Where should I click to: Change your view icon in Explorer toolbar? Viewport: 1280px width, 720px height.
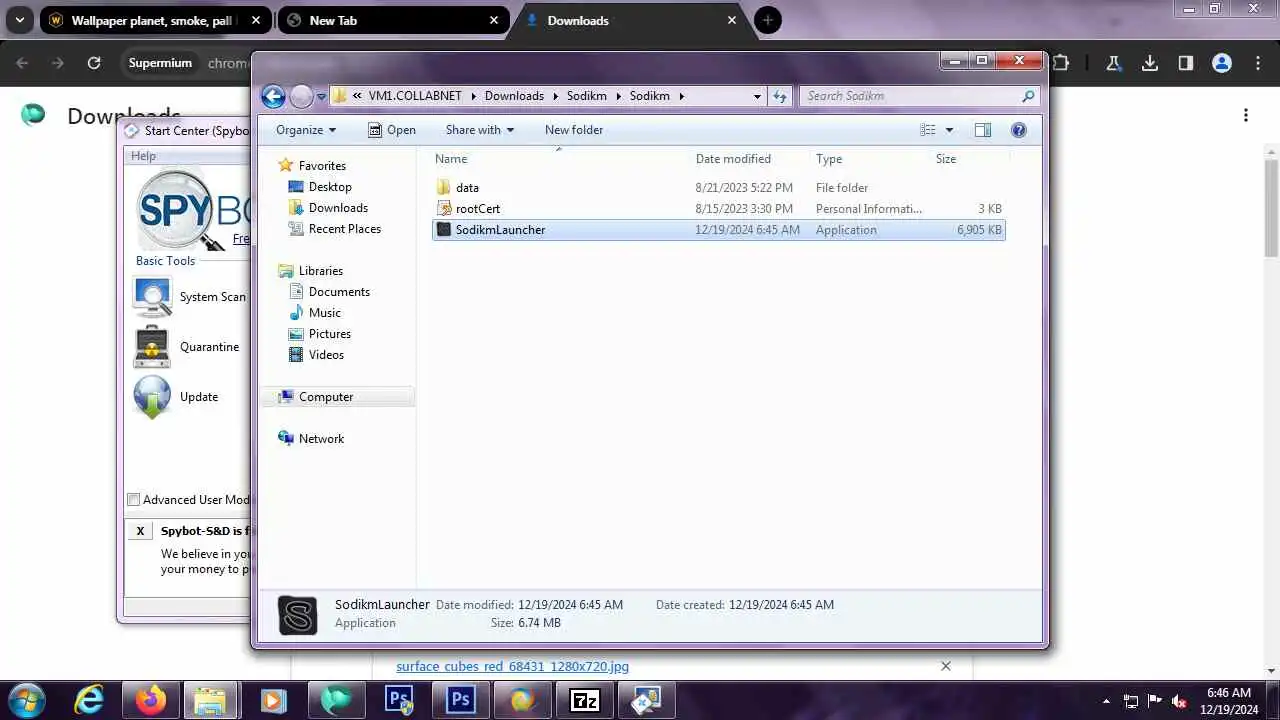pyautogui.click(x=928, y=130)
